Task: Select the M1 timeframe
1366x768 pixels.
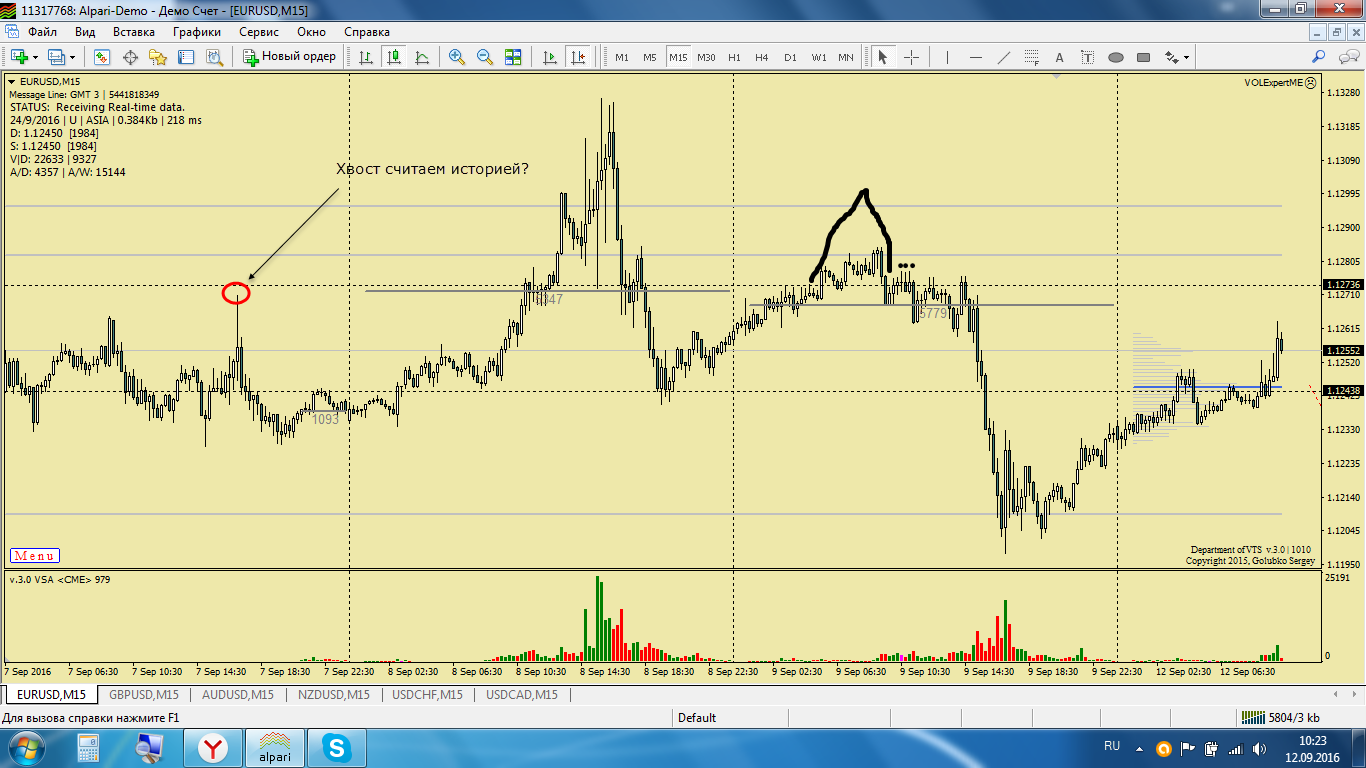Action: click(622, 57)
